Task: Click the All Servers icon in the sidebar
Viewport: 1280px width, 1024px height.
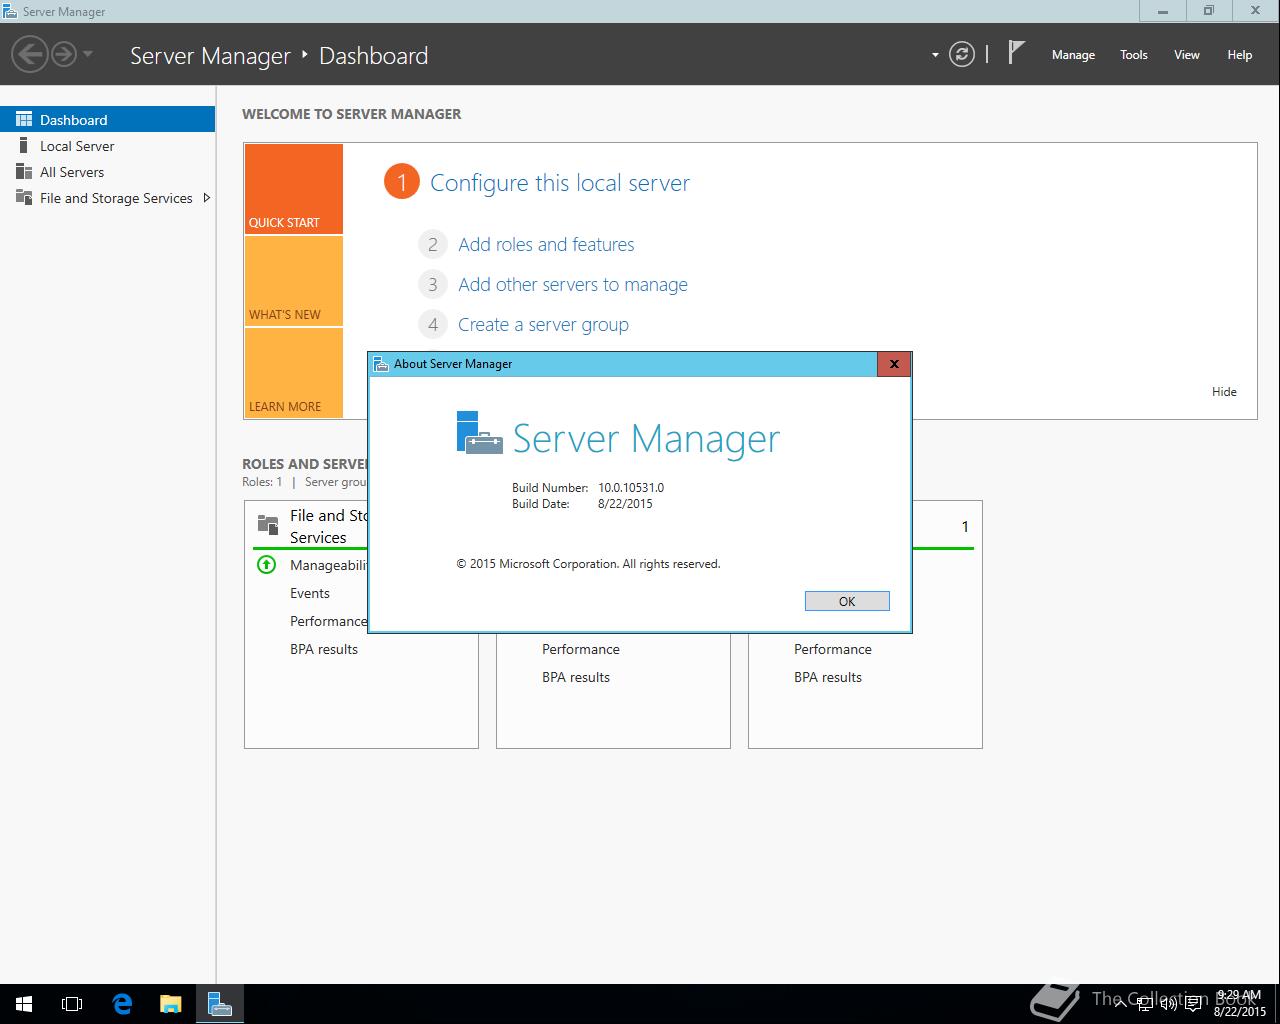Action: [24, 172]
